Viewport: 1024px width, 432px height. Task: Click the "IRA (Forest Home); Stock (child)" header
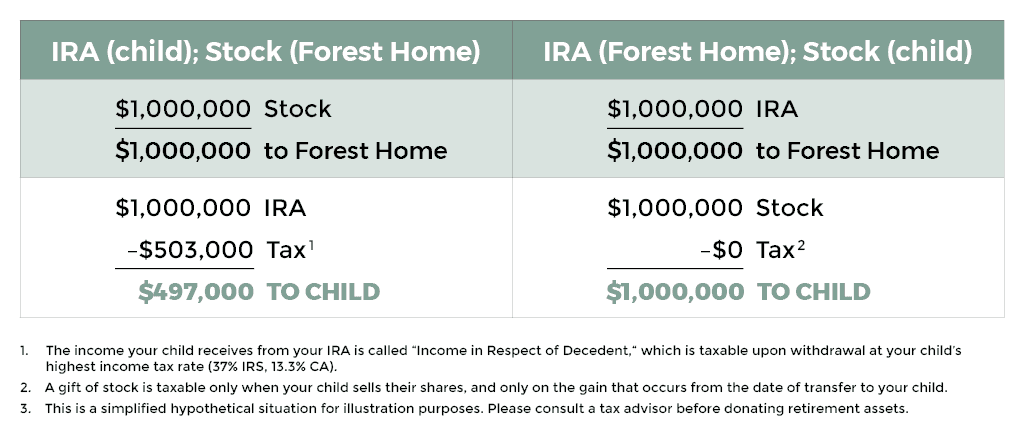point(758,52)
